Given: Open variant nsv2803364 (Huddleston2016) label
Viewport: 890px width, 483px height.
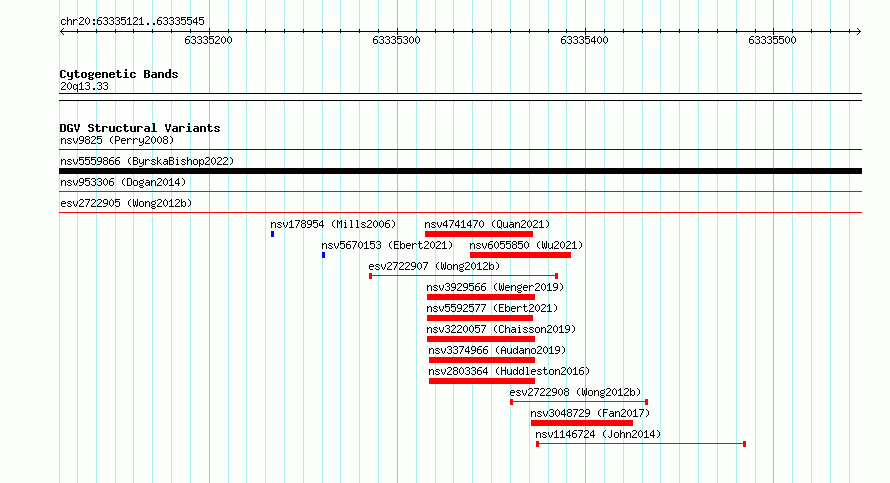Looking at the screenshot, I should (x=509, y=371).
